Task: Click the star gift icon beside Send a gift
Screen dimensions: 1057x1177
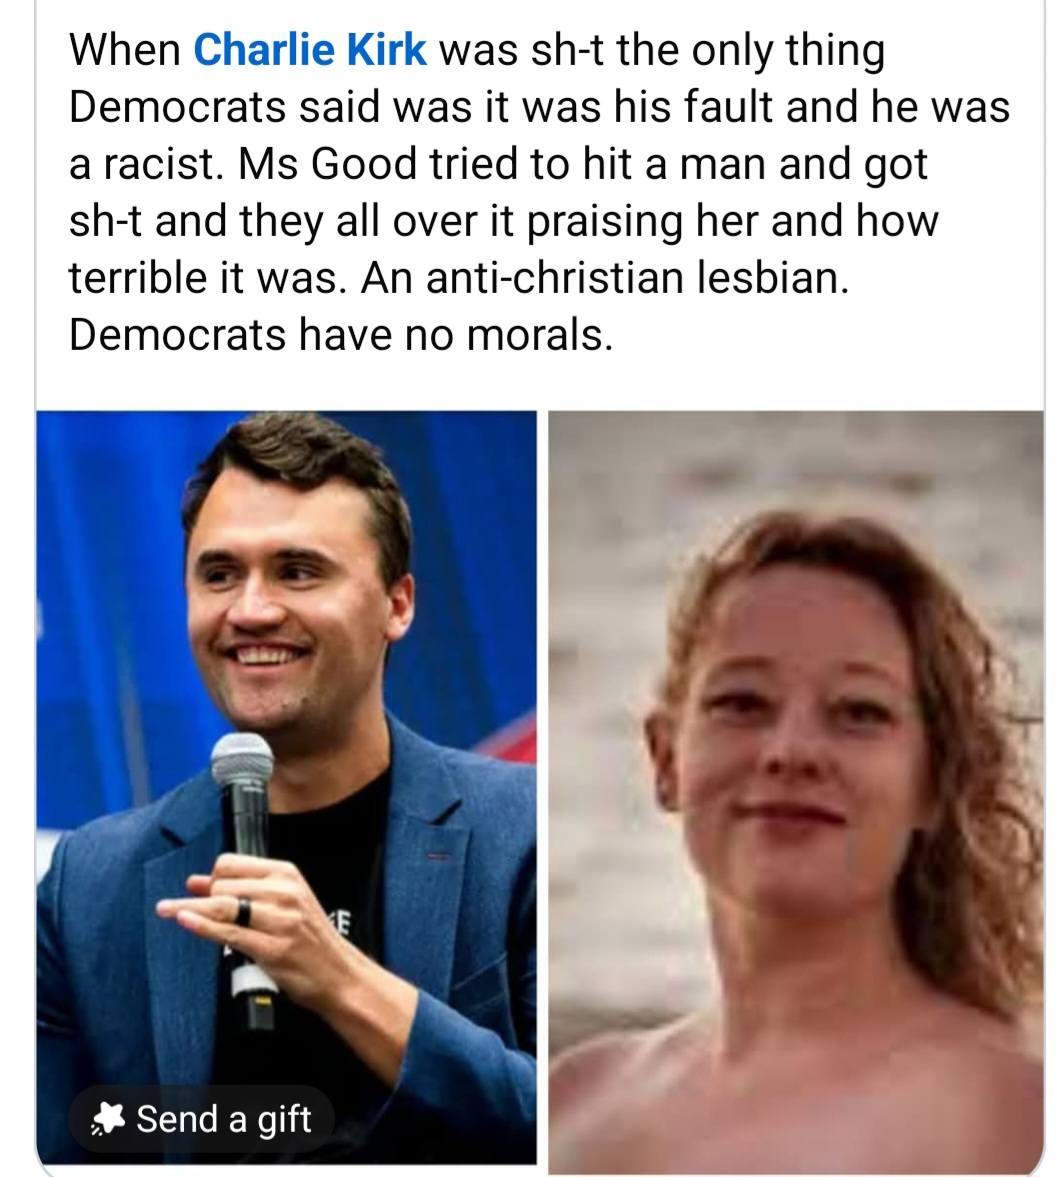Action: click(x=108, y=1119)
